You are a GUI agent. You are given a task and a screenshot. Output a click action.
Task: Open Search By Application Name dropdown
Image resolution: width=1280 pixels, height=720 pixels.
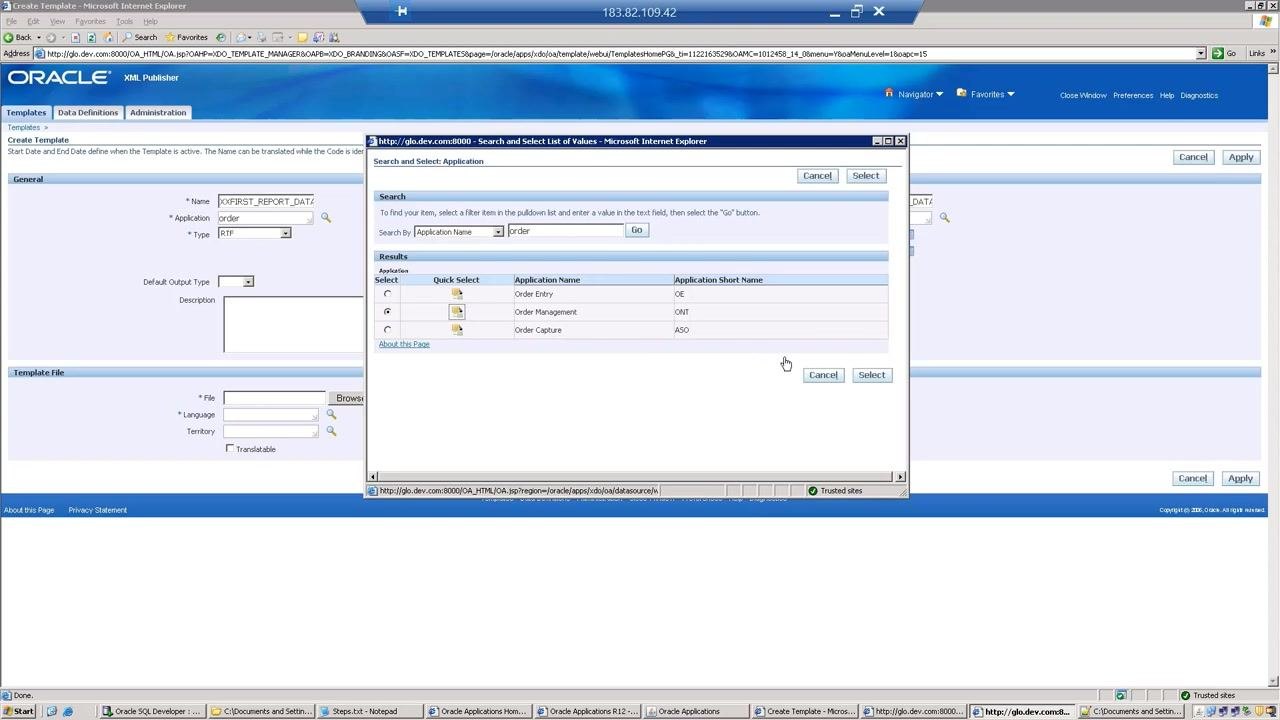[x=459, y=232]
